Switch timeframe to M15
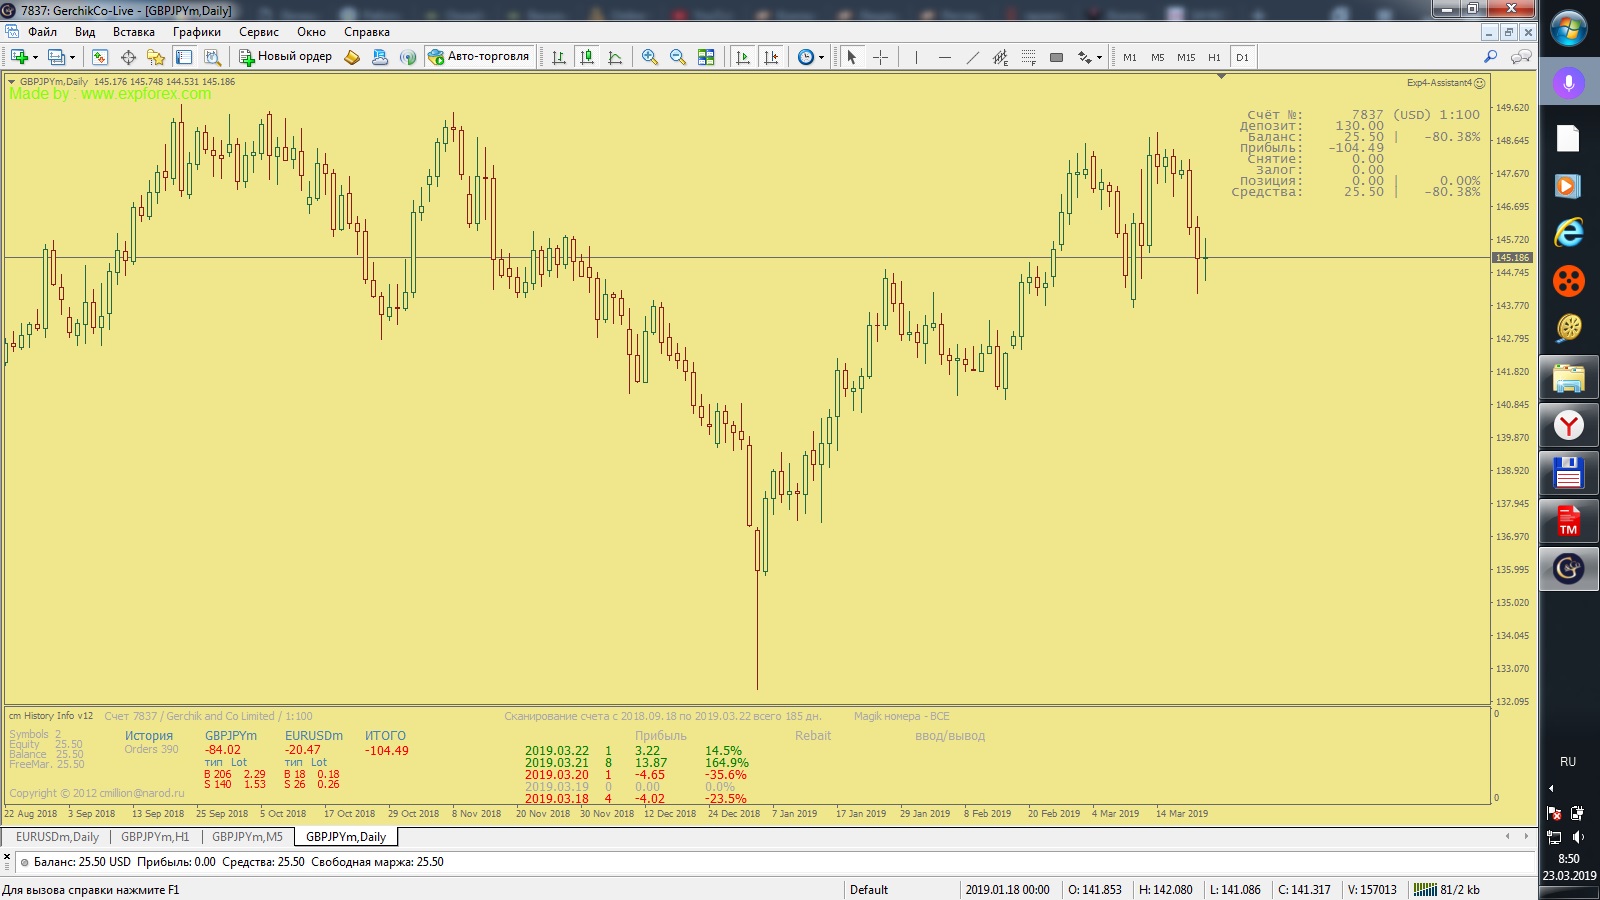Screen dimensions: 1600x900 tap(1186, 57)
